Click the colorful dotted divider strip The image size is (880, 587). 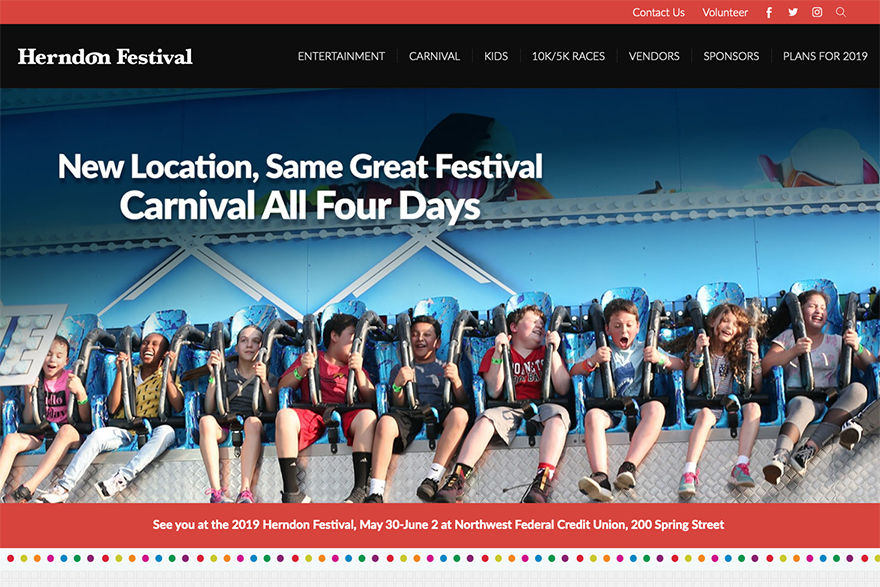[440, 558]
